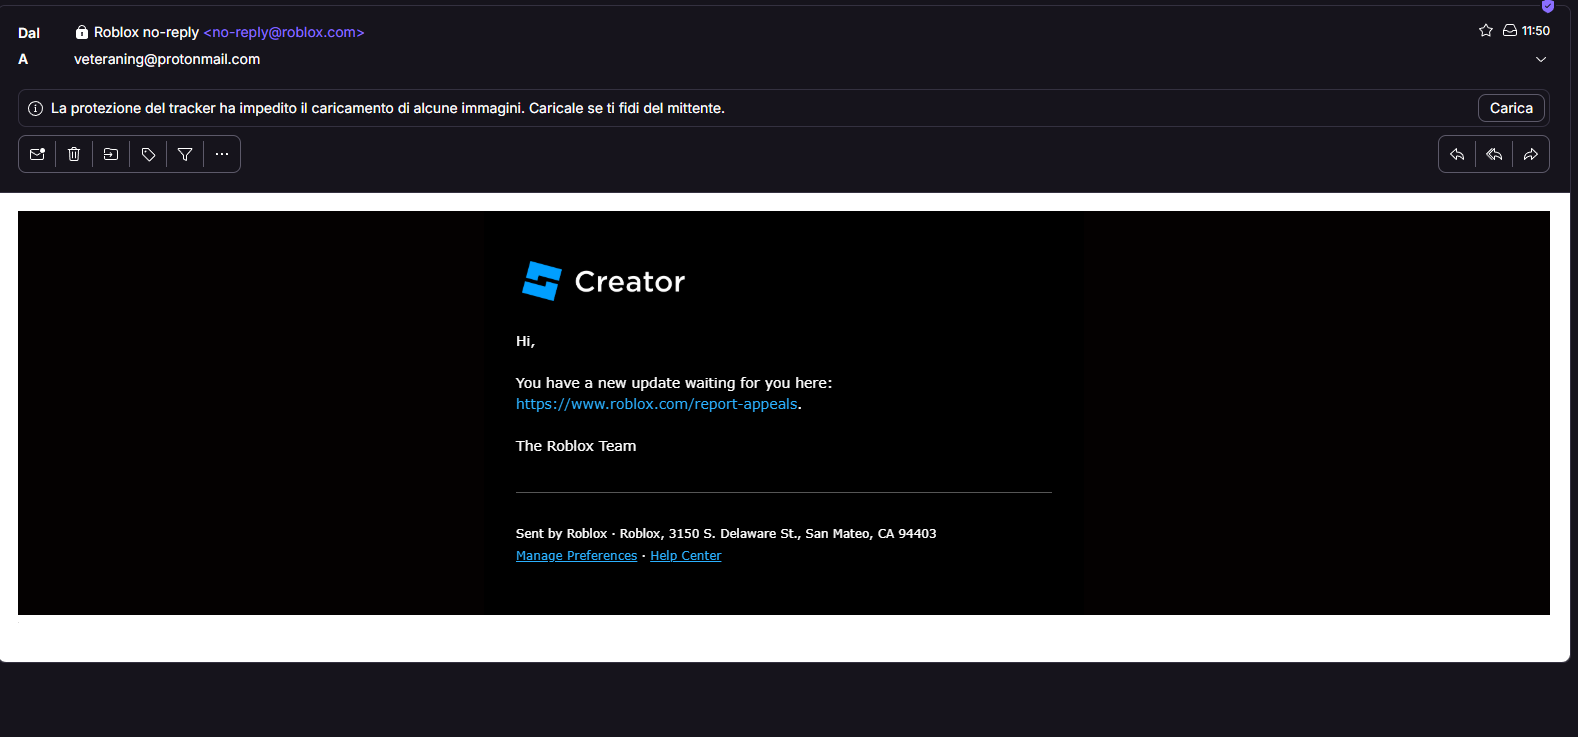Screen dimensions: 1578x737
Task: Star this message
Action: coord(1486,30)
